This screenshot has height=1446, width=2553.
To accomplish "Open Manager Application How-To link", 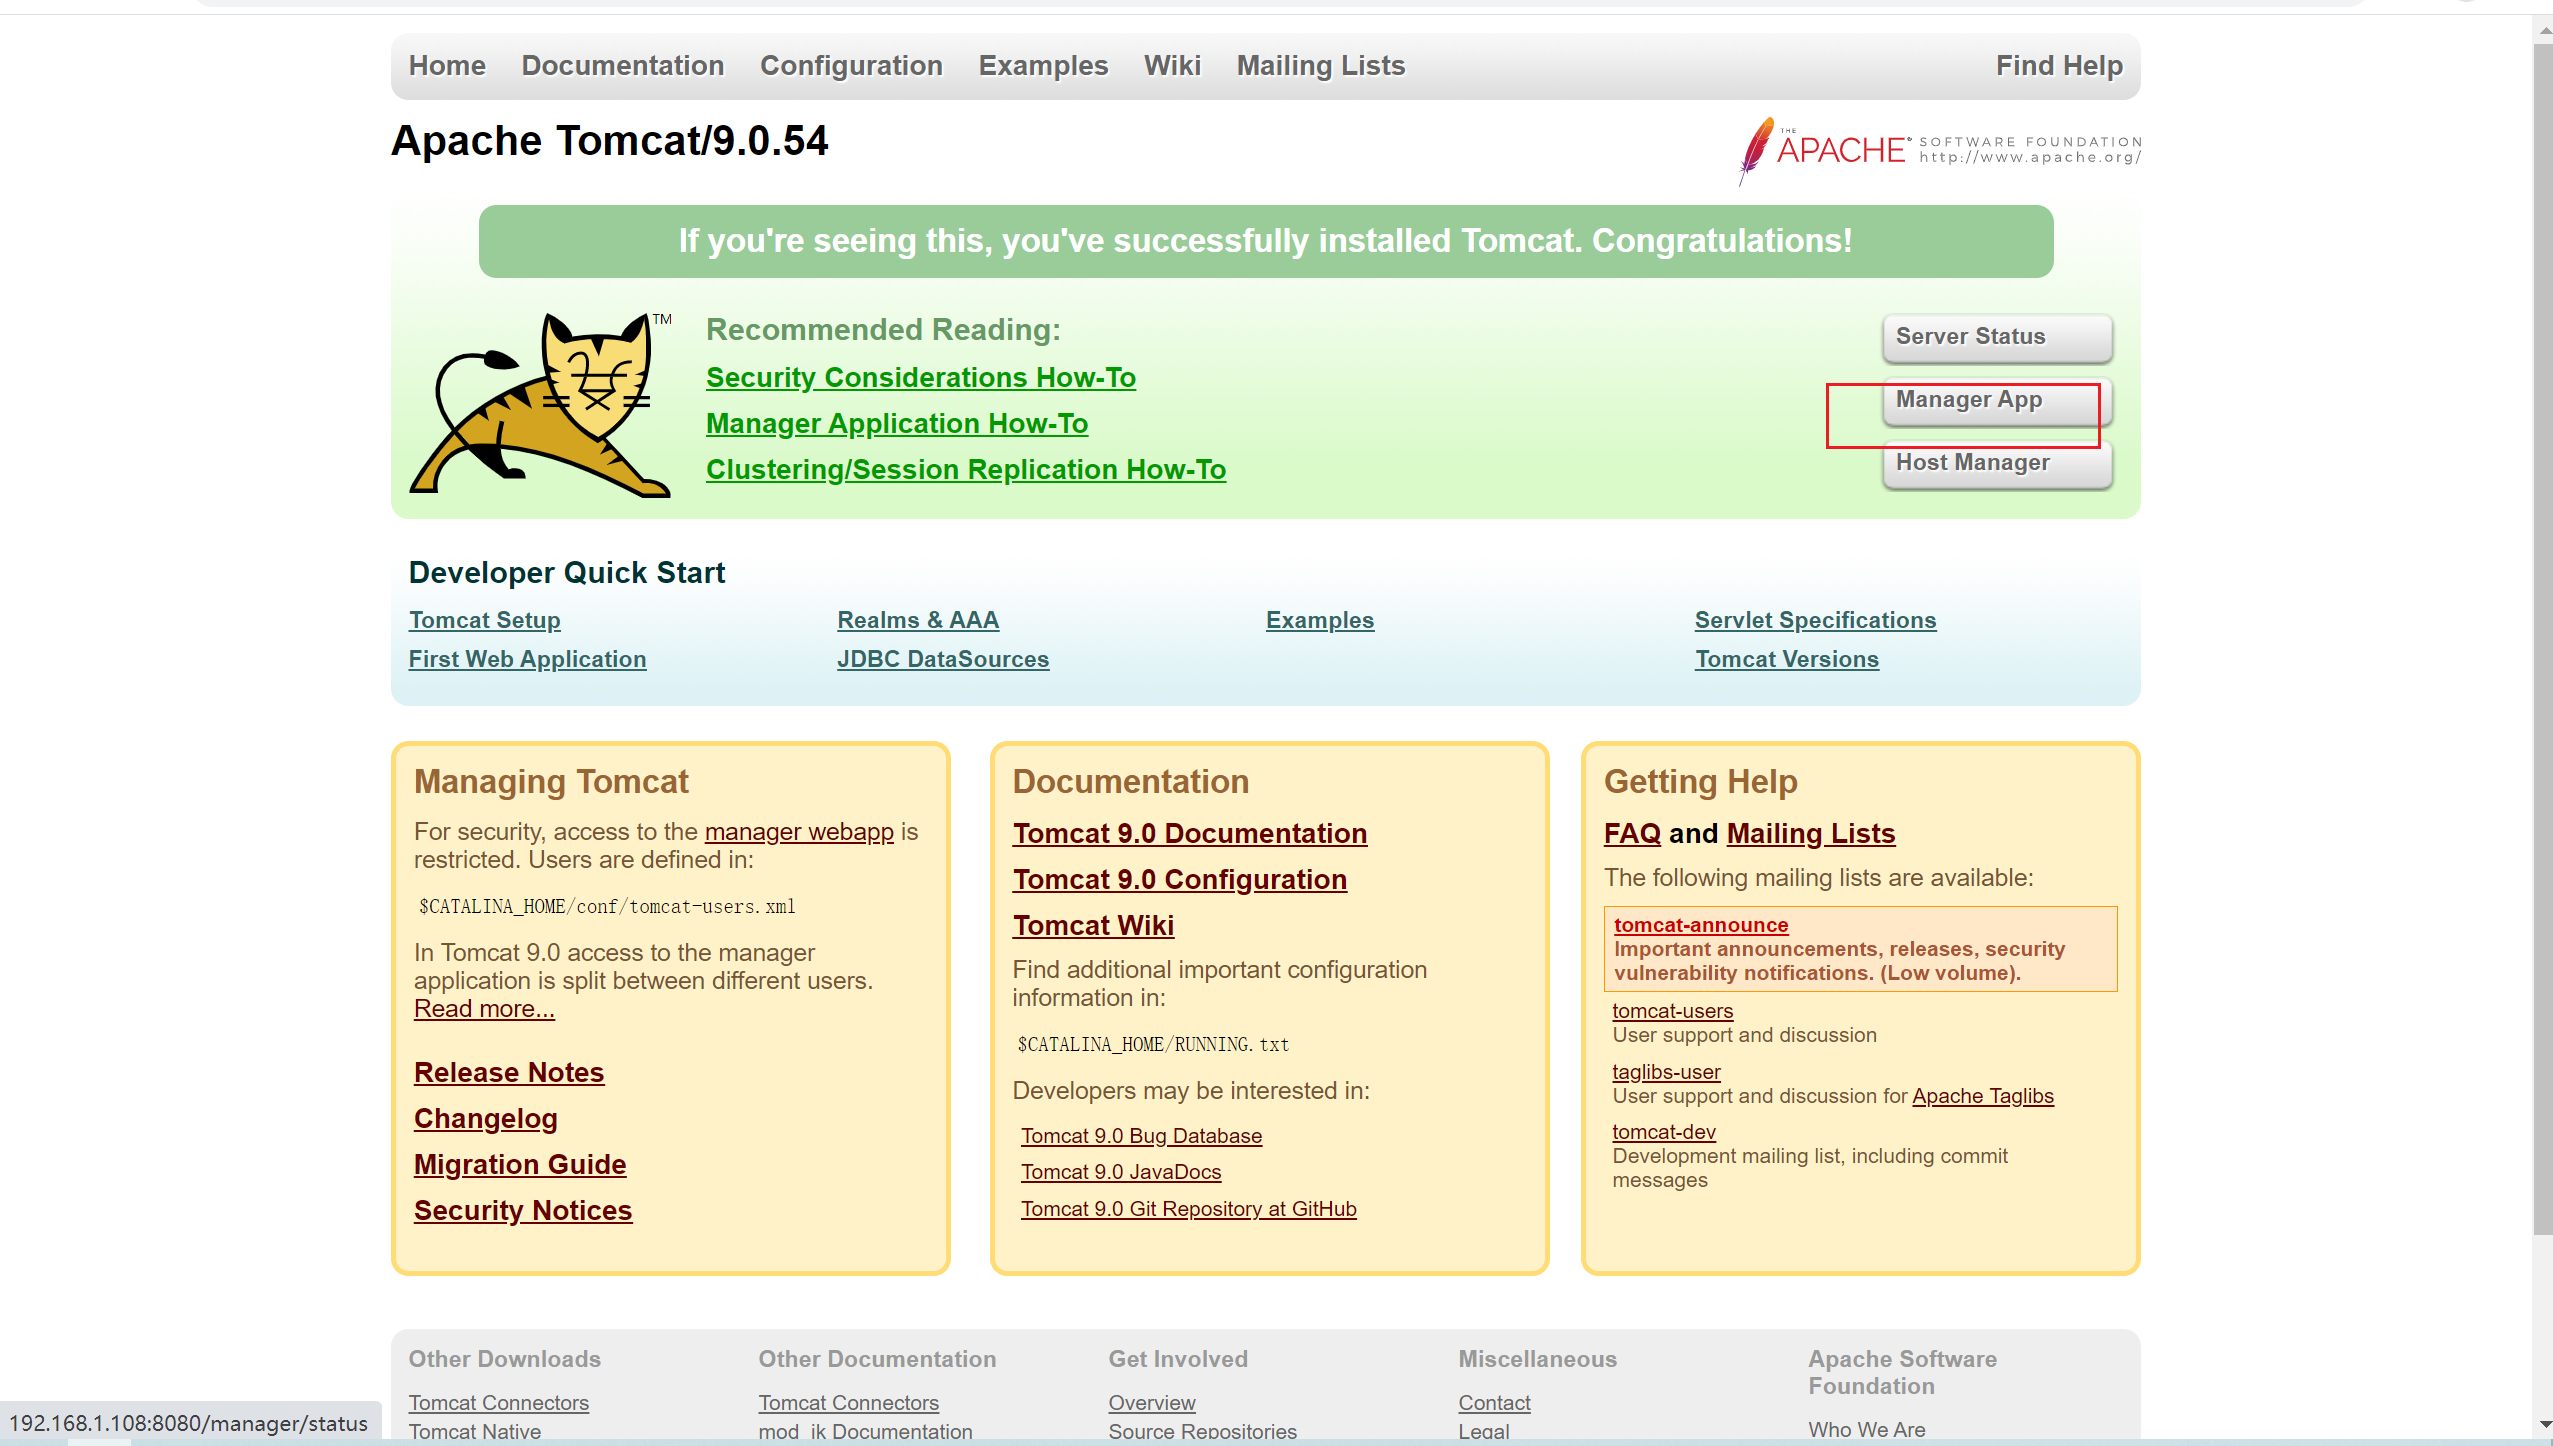I will coord(896,424).
